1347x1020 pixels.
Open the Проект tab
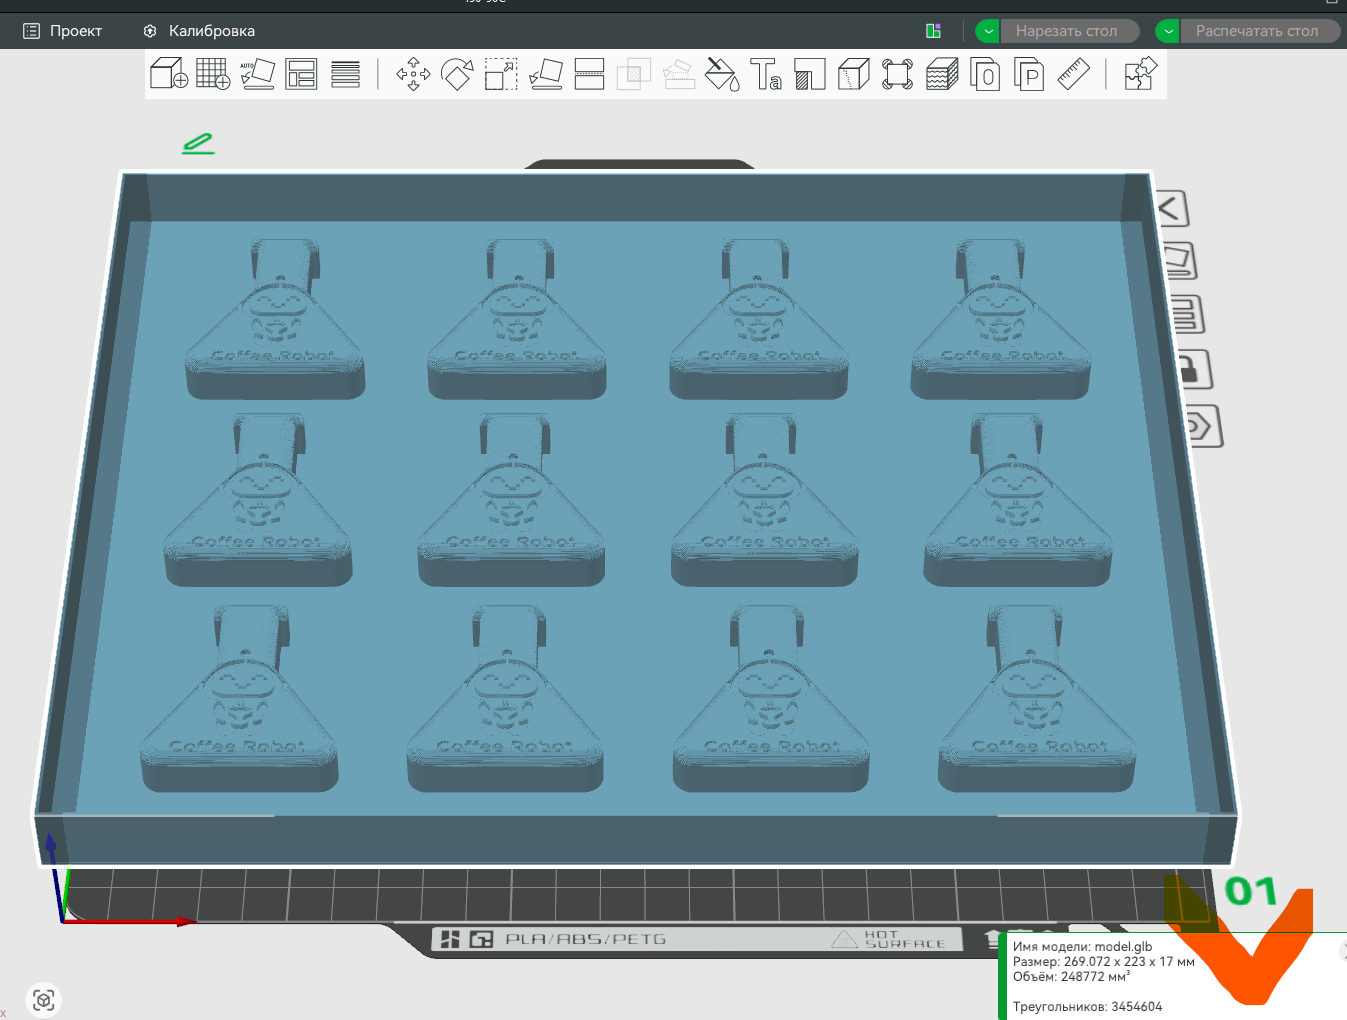[63, 31]
